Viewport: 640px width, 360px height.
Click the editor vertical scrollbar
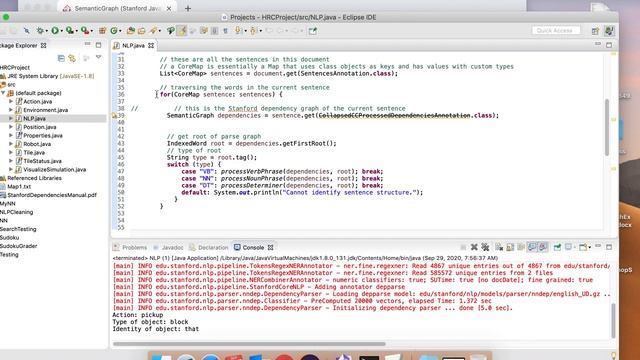[607, 127]
